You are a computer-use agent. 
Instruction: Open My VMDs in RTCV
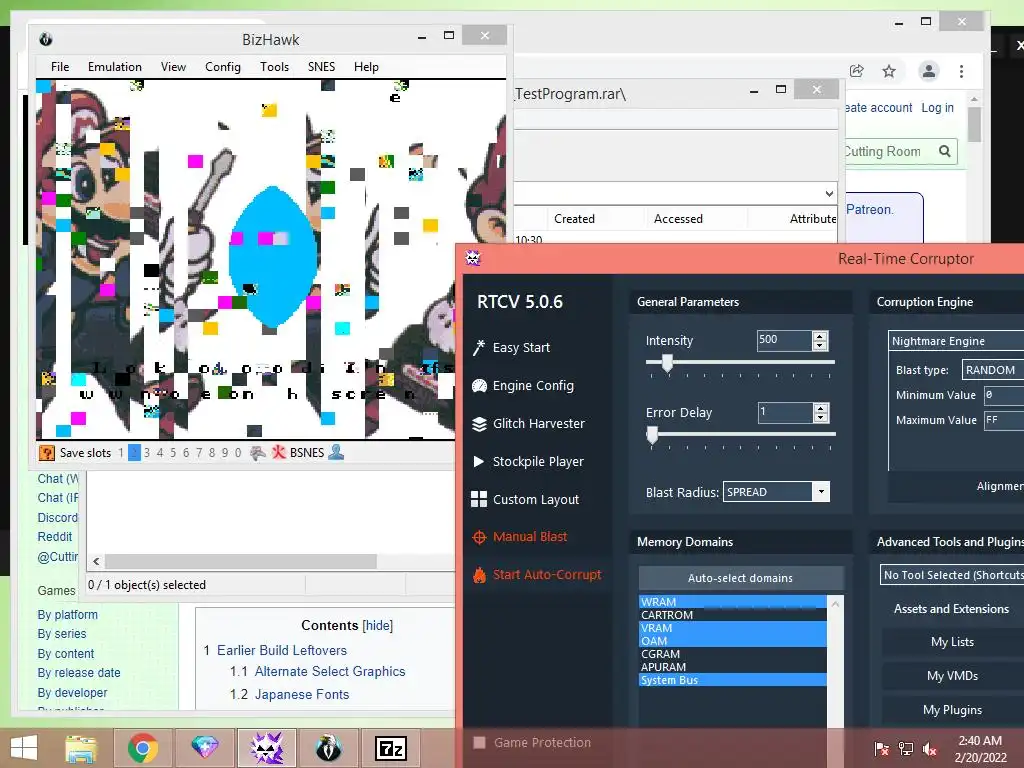tap(952, 676)
